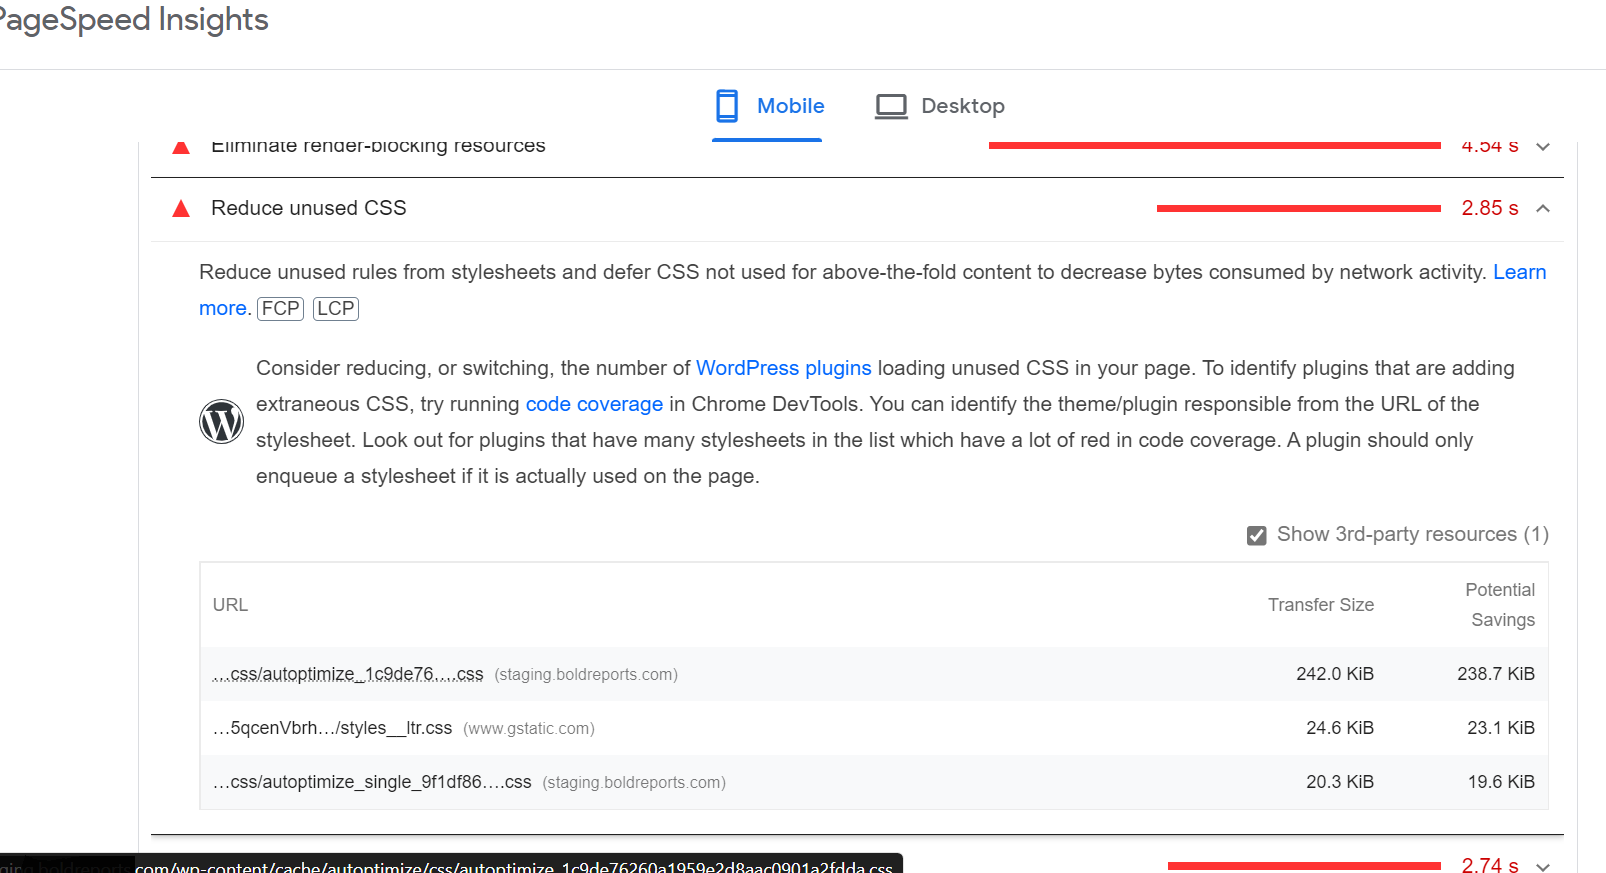This screenshot has width=1606, height=873.
Task: Click the red warning triangle beside Reduce unused CSS
Action: point(181,208)
